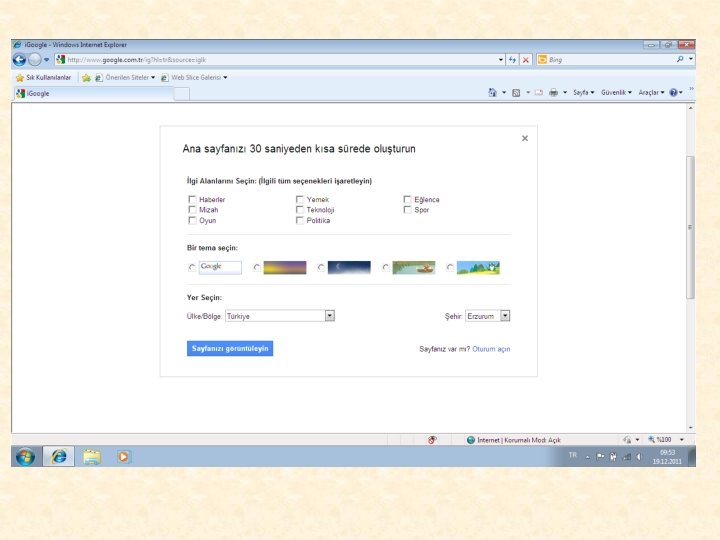Open the Help question mark icon
The width and height of the screenshot is (720, 540).
pos(673,92)
